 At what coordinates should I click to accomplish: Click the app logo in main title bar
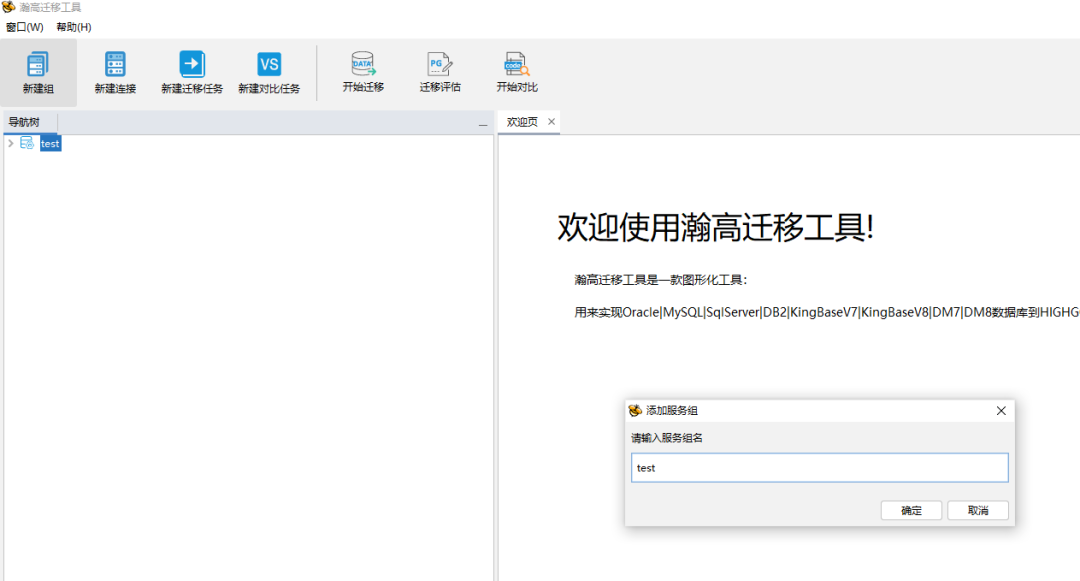point(8,7)
